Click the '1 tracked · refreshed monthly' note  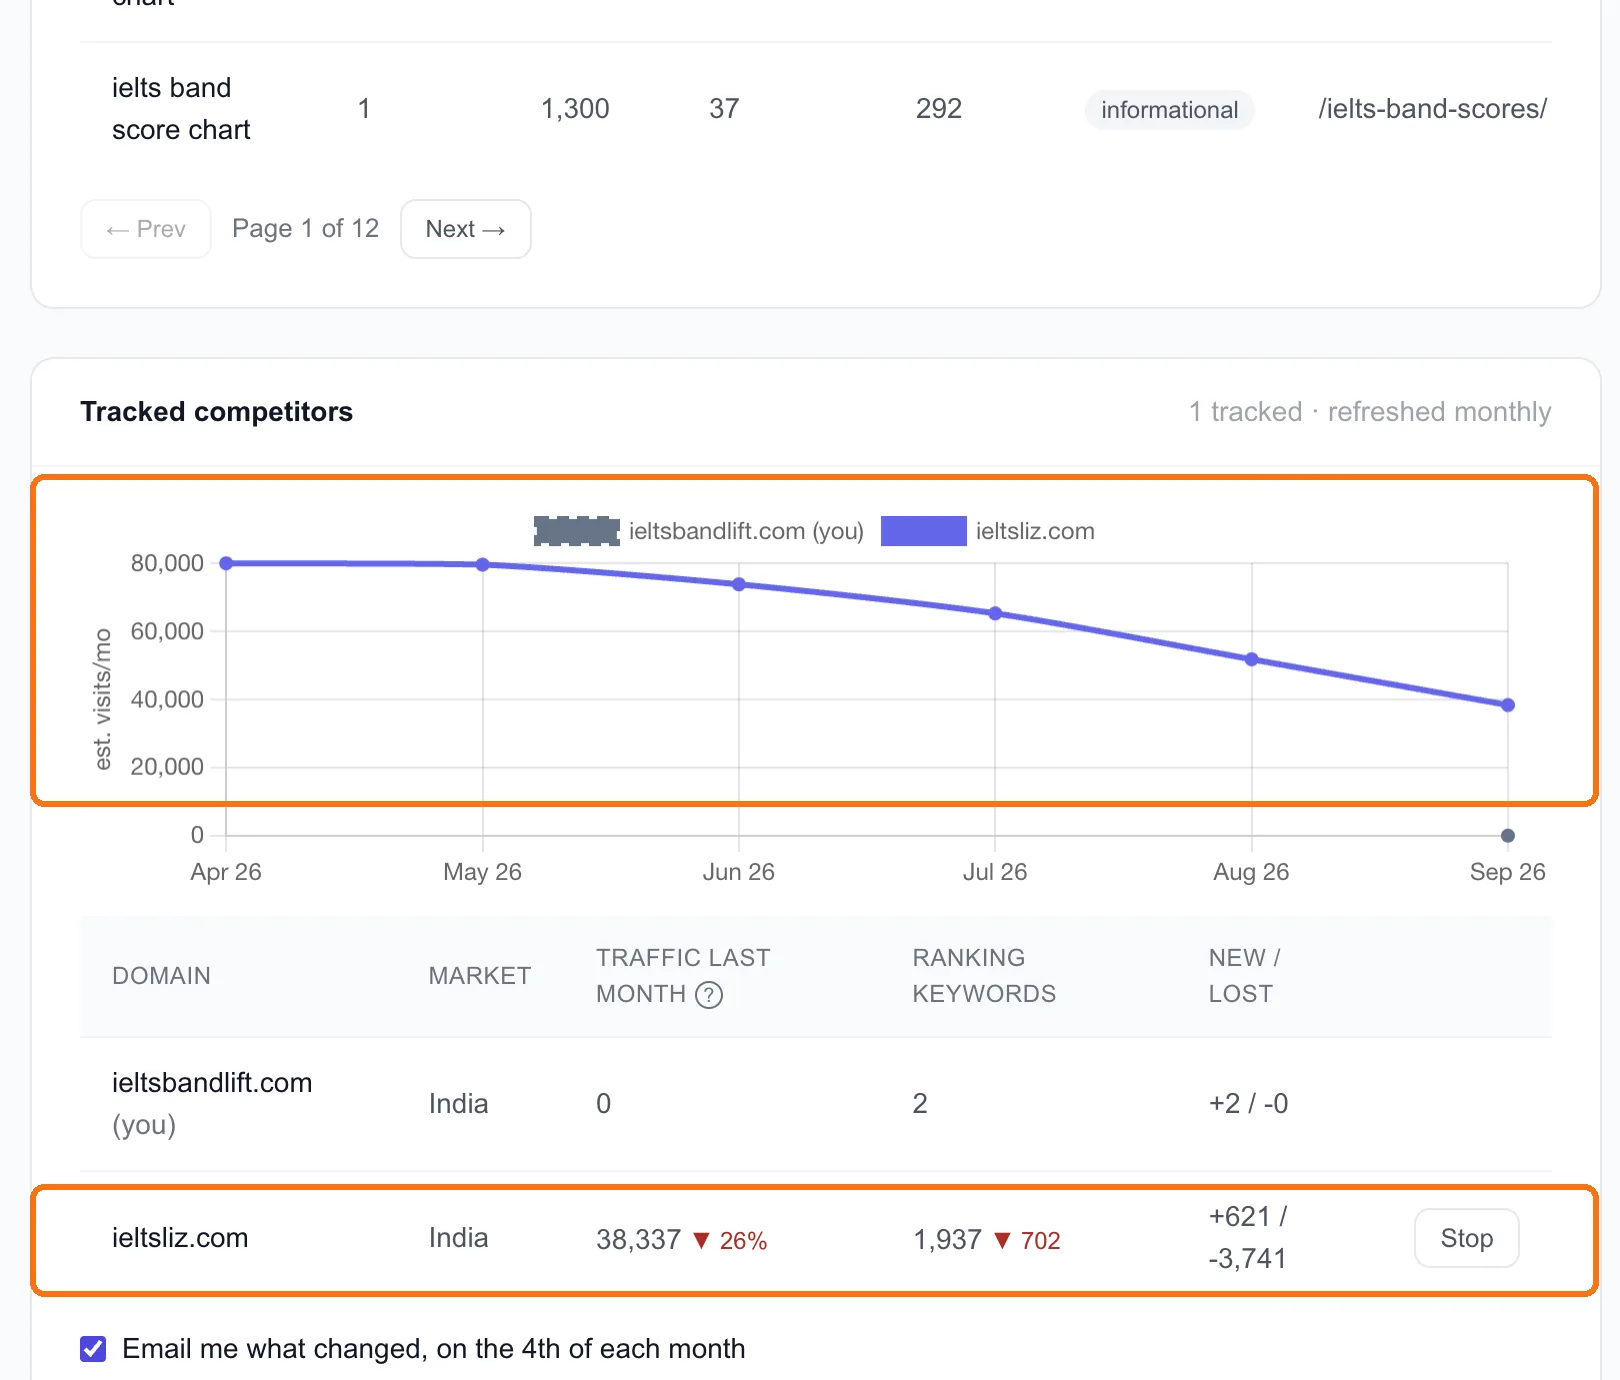(x=1370, y=412)
